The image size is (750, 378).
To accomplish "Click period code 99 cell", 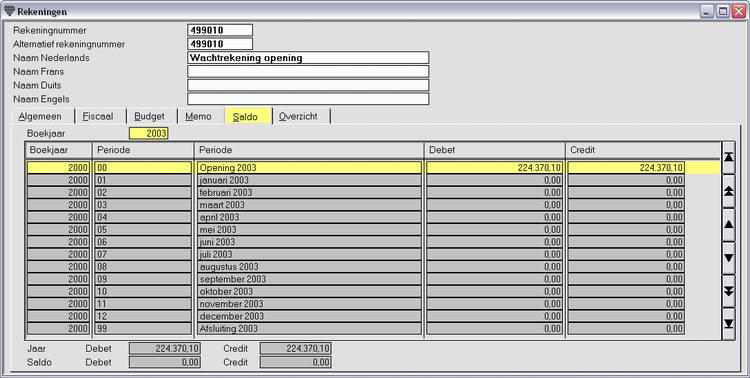I will click(143, 329).
